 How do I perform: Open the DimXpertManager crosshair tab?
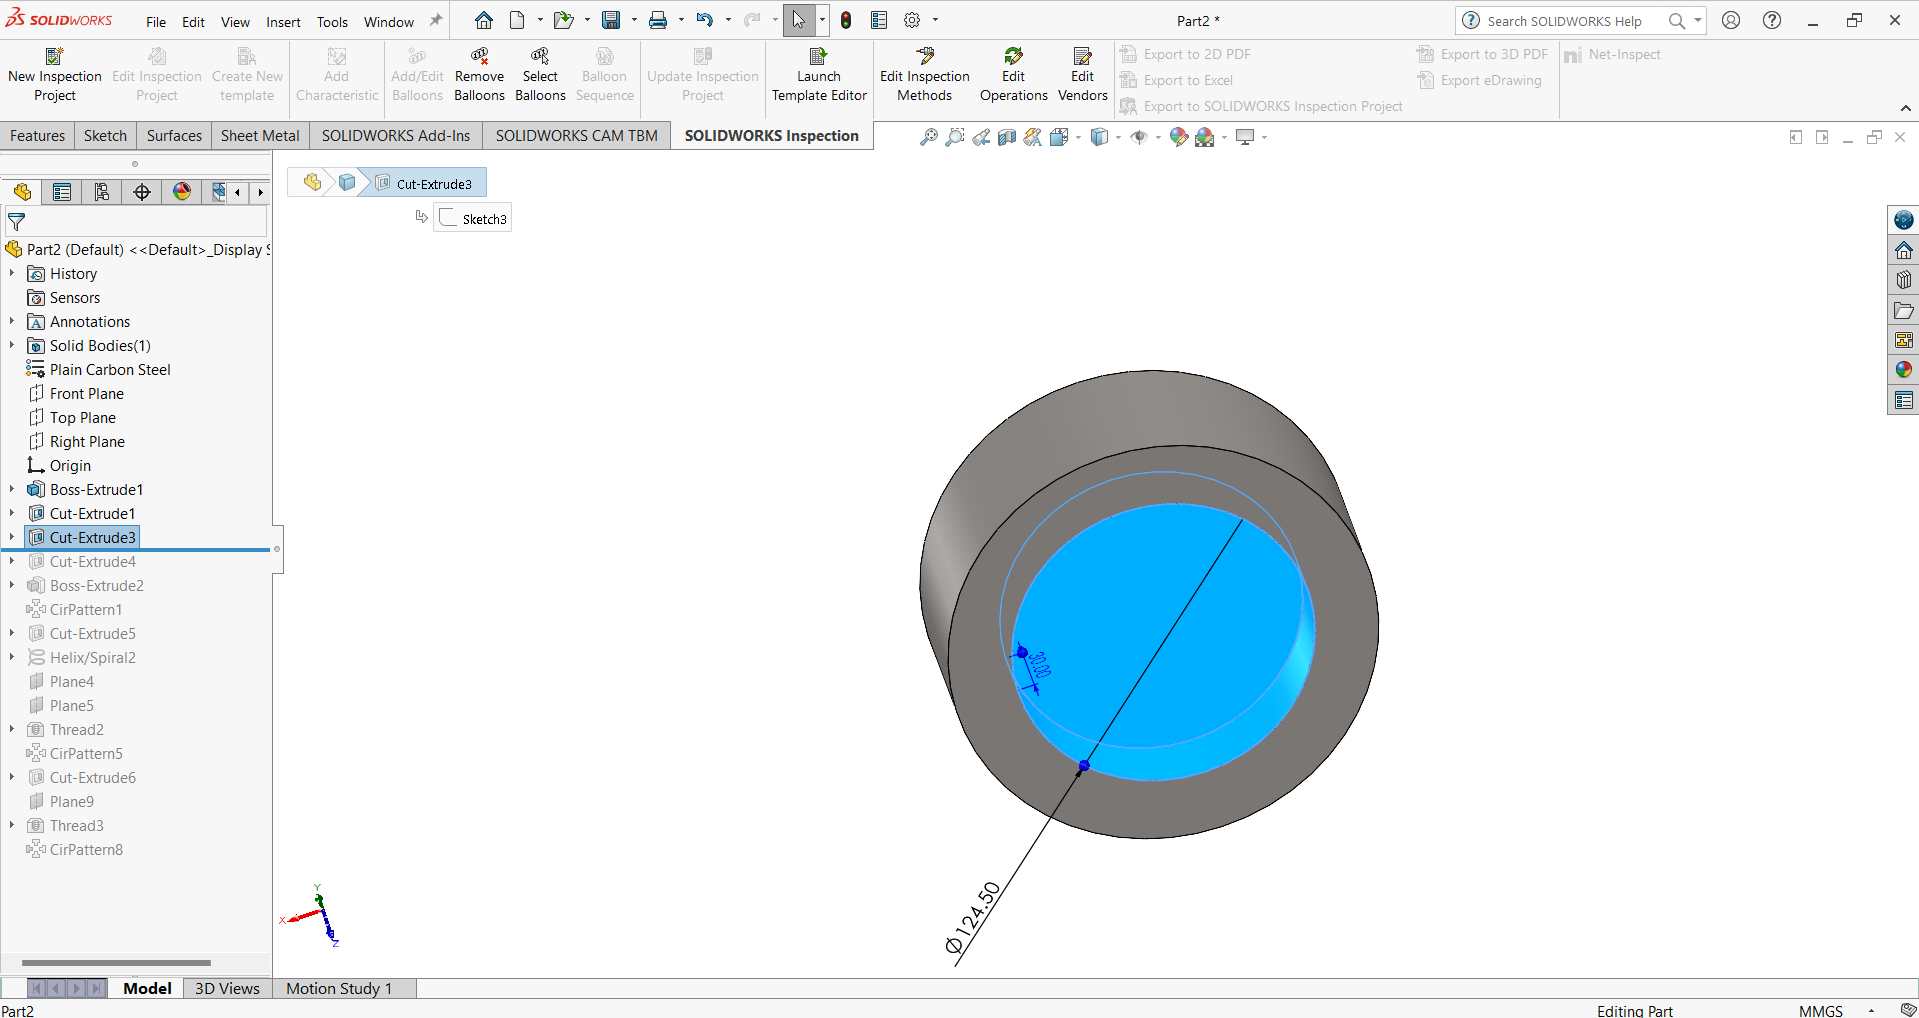click(142, 192)
